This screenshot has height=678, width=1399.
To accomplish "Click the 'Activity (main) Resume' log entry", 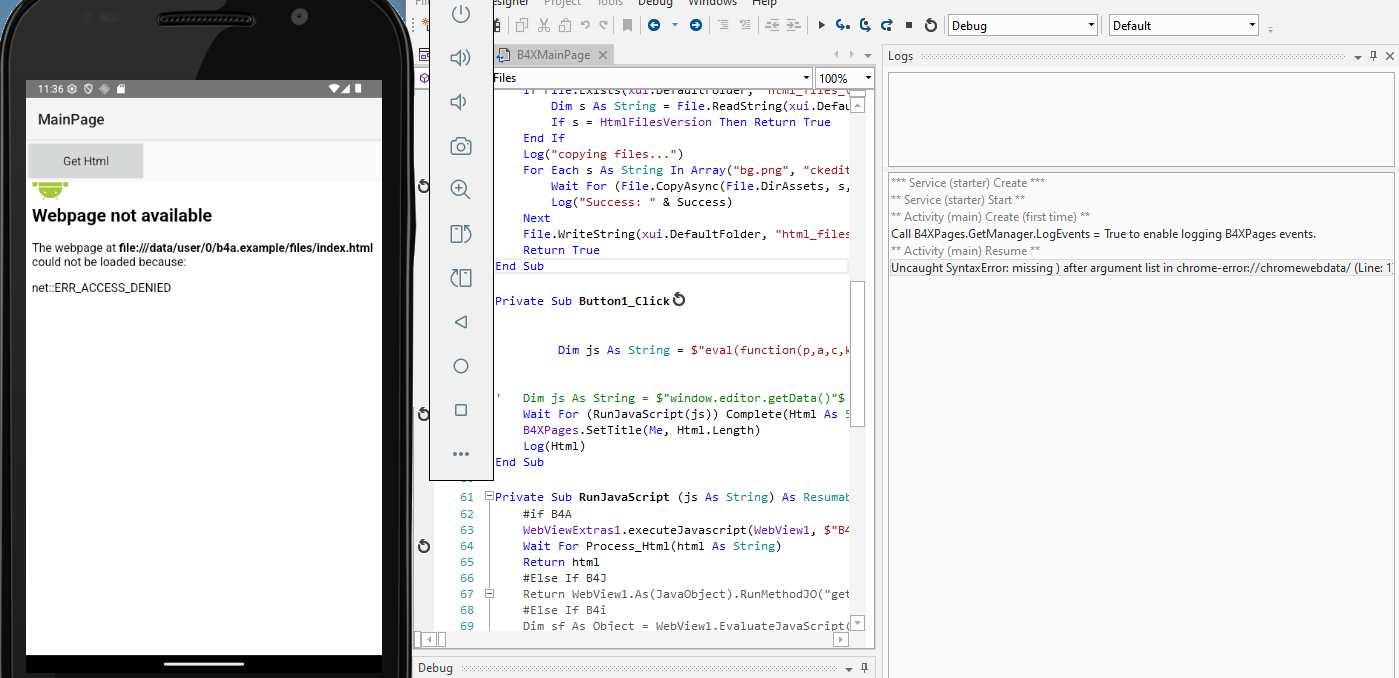I will pyautogui.click(x=966, y=251).
